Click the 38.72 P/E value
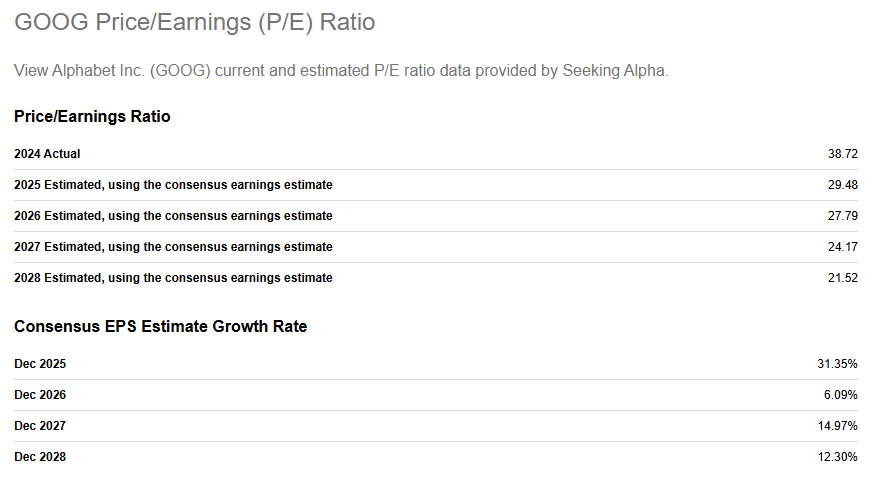The width and height of the screenshot is (880, 482). point(843,154)
